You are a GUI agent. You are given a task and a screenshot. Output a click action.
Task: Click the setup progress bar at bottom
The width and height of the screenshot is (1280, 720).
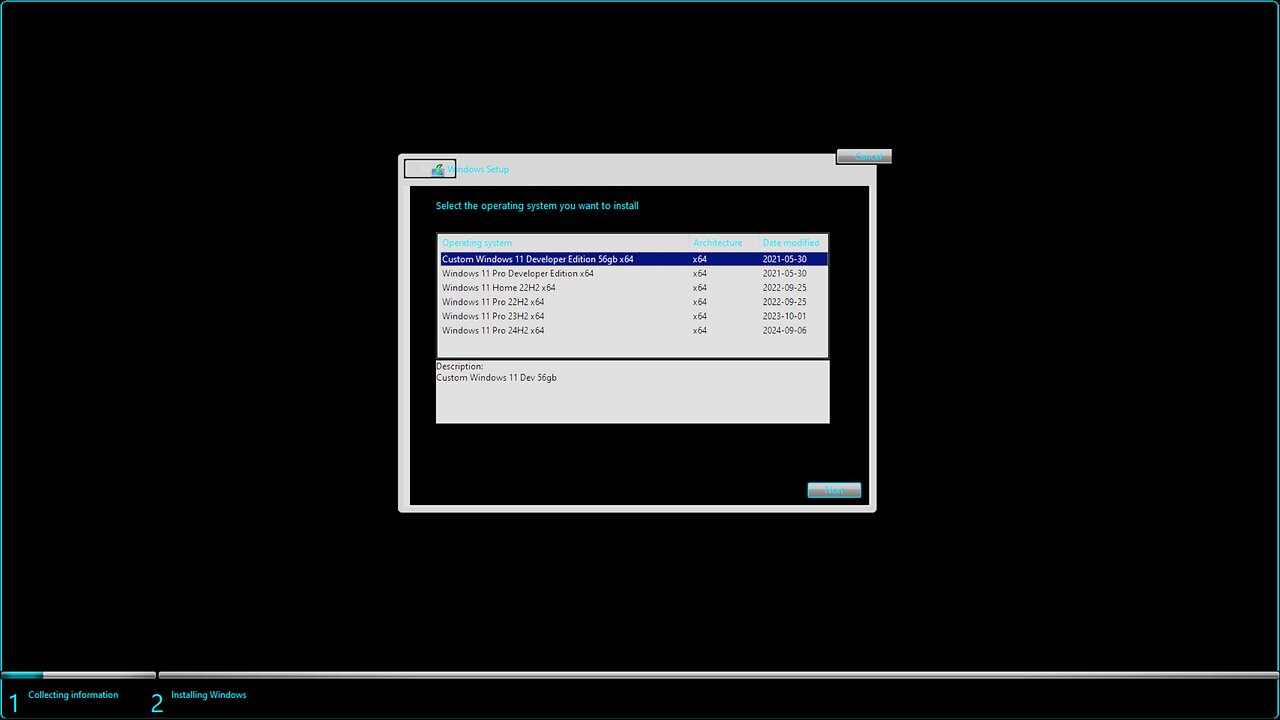pos(640,675)
